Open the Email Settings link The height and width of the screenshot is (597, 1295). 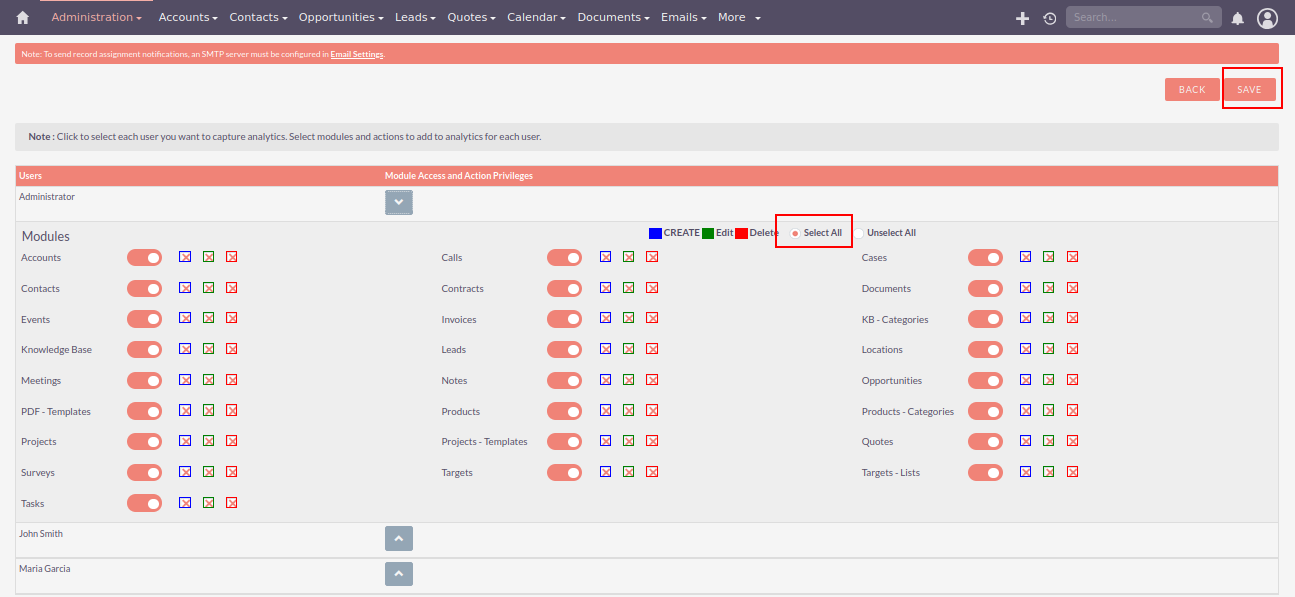(356, 54)
